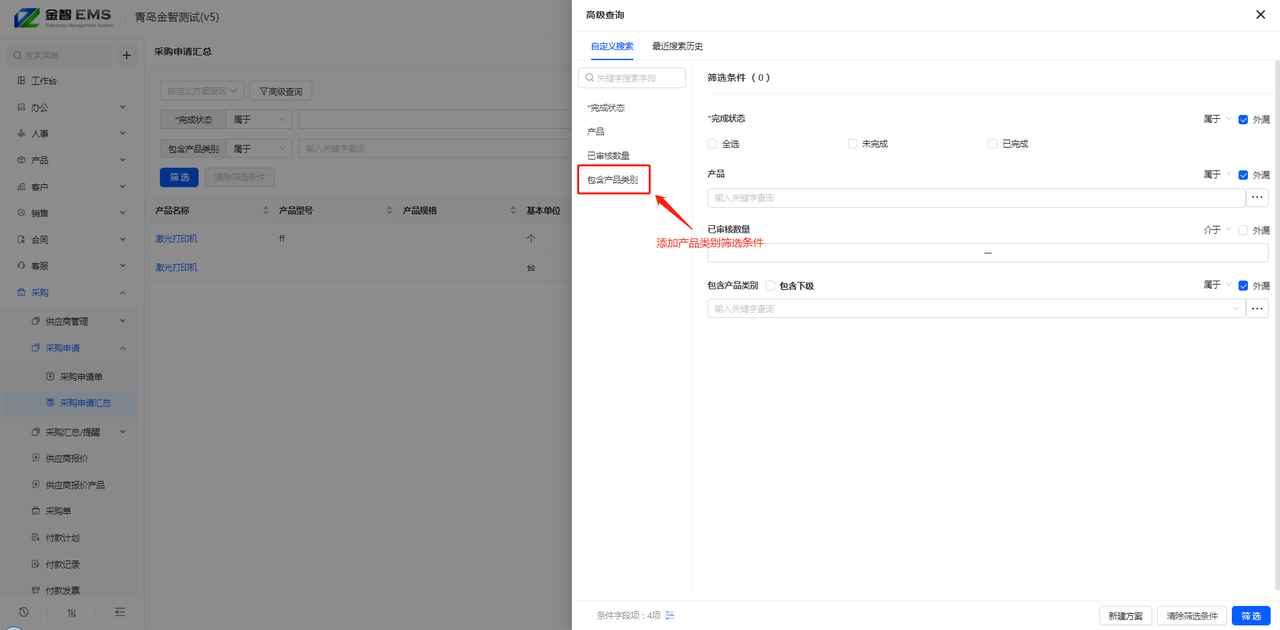Check the 全选 checkbox under 完成状态
This screenshot has height=630, width=1280.
coord(712,144)
